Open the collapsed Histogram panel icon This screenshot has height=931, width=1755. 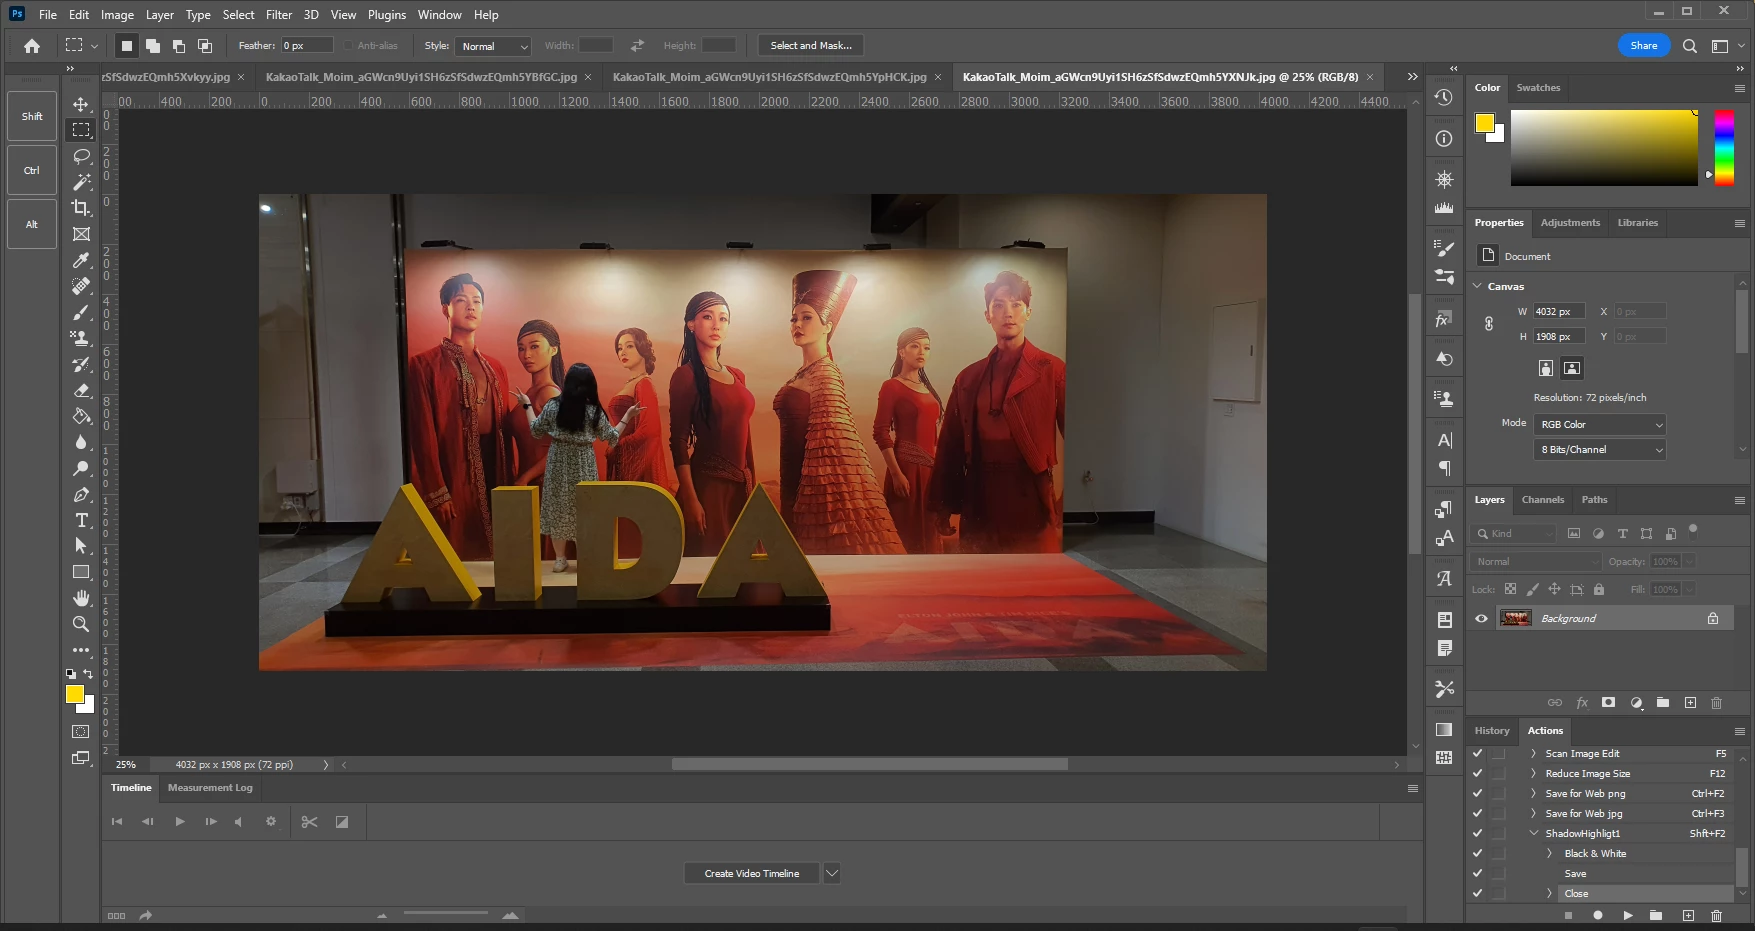(1444, 208)
